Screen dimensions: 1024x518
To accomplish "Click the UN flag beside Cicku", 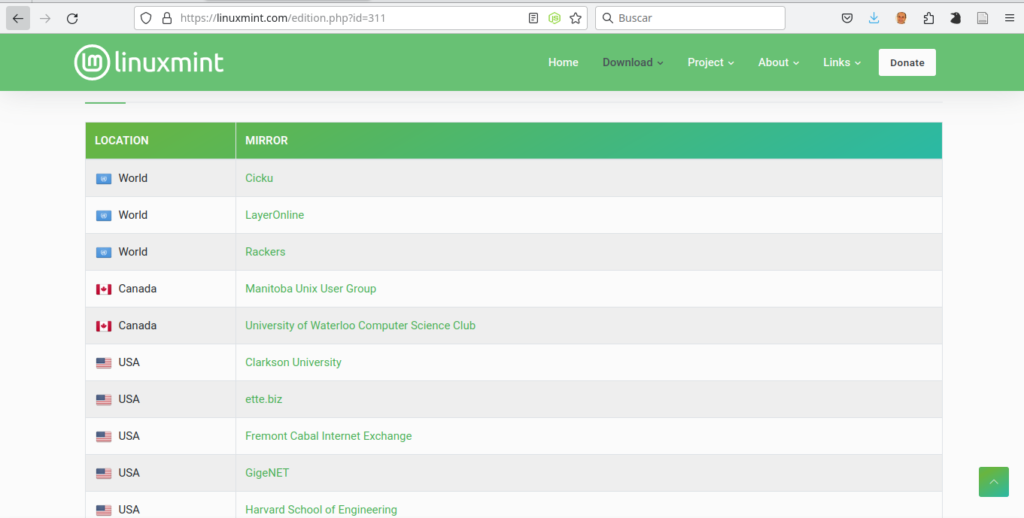I will click(104, 178).
